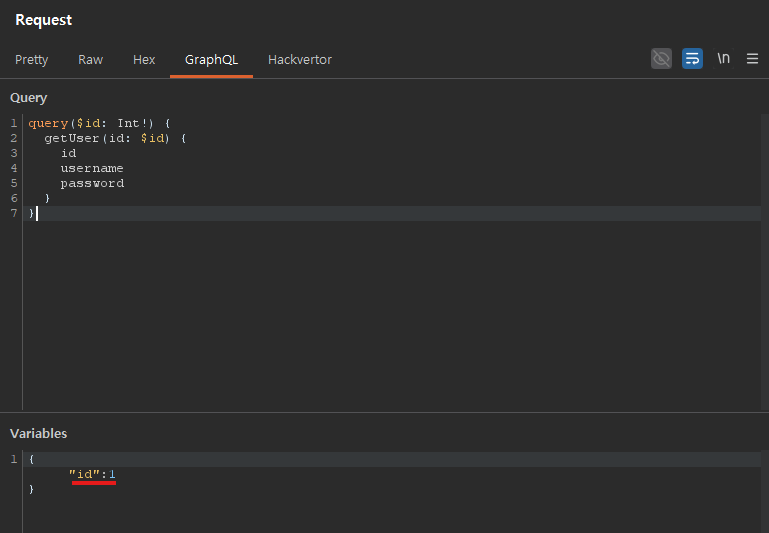The image size is (769, 533).
Task: Click the Query section heading
Action: (x=28, y=98)
